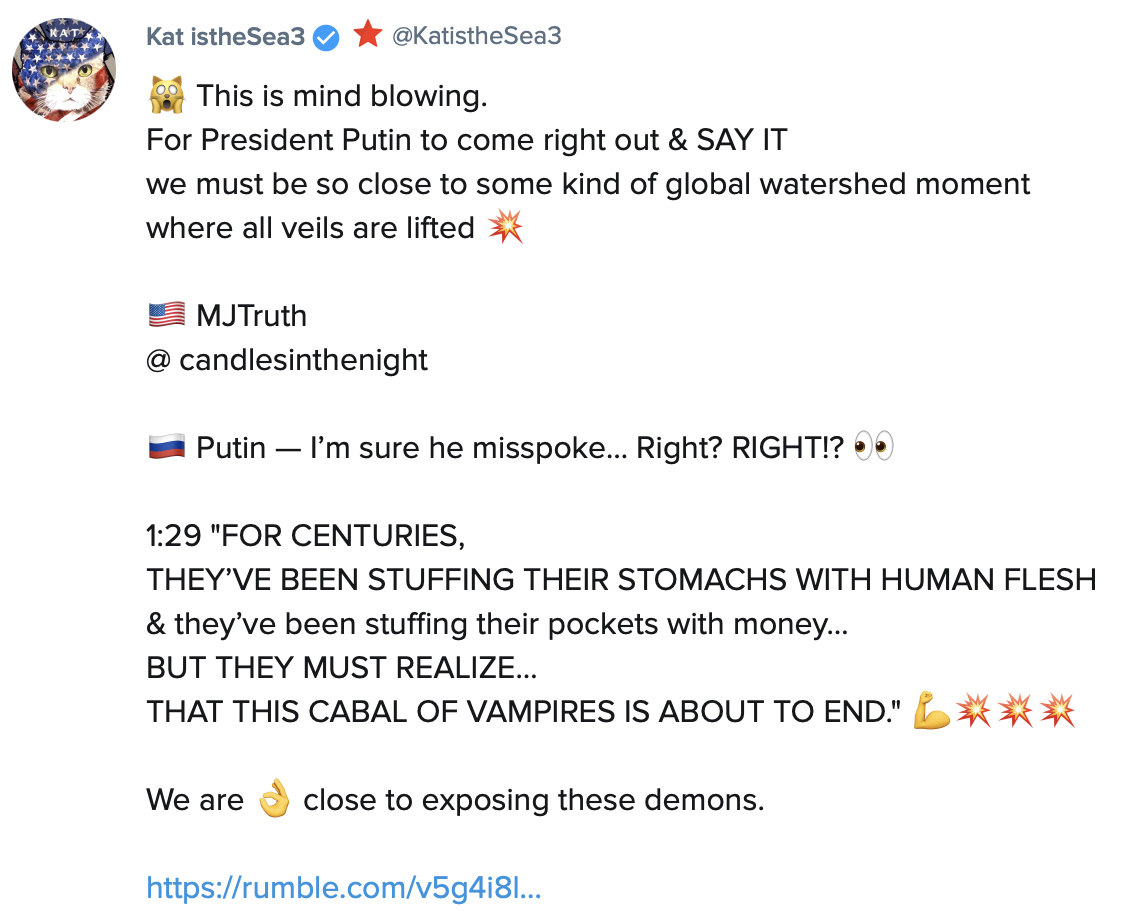
Task: Open the Kat istheSea3 display name
Action: point(226,37)
